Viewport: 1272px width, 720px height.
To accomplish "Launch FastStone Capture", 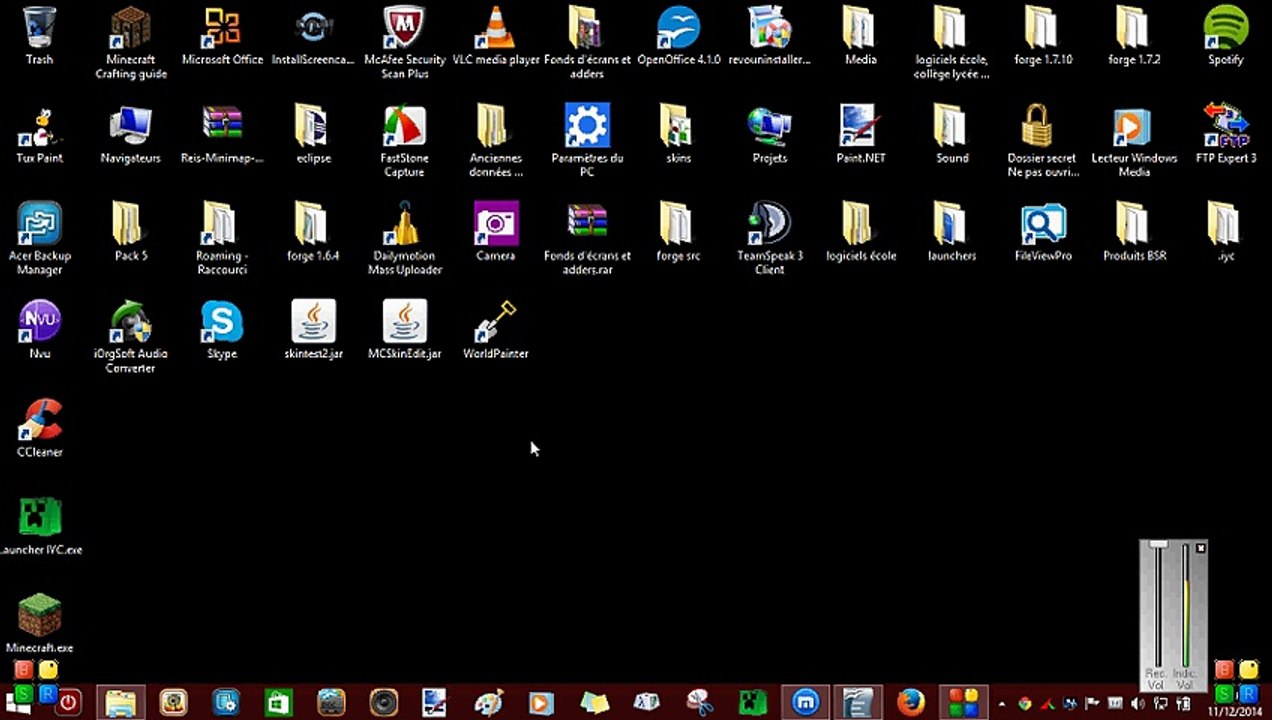I will click(x=405, y=142).
